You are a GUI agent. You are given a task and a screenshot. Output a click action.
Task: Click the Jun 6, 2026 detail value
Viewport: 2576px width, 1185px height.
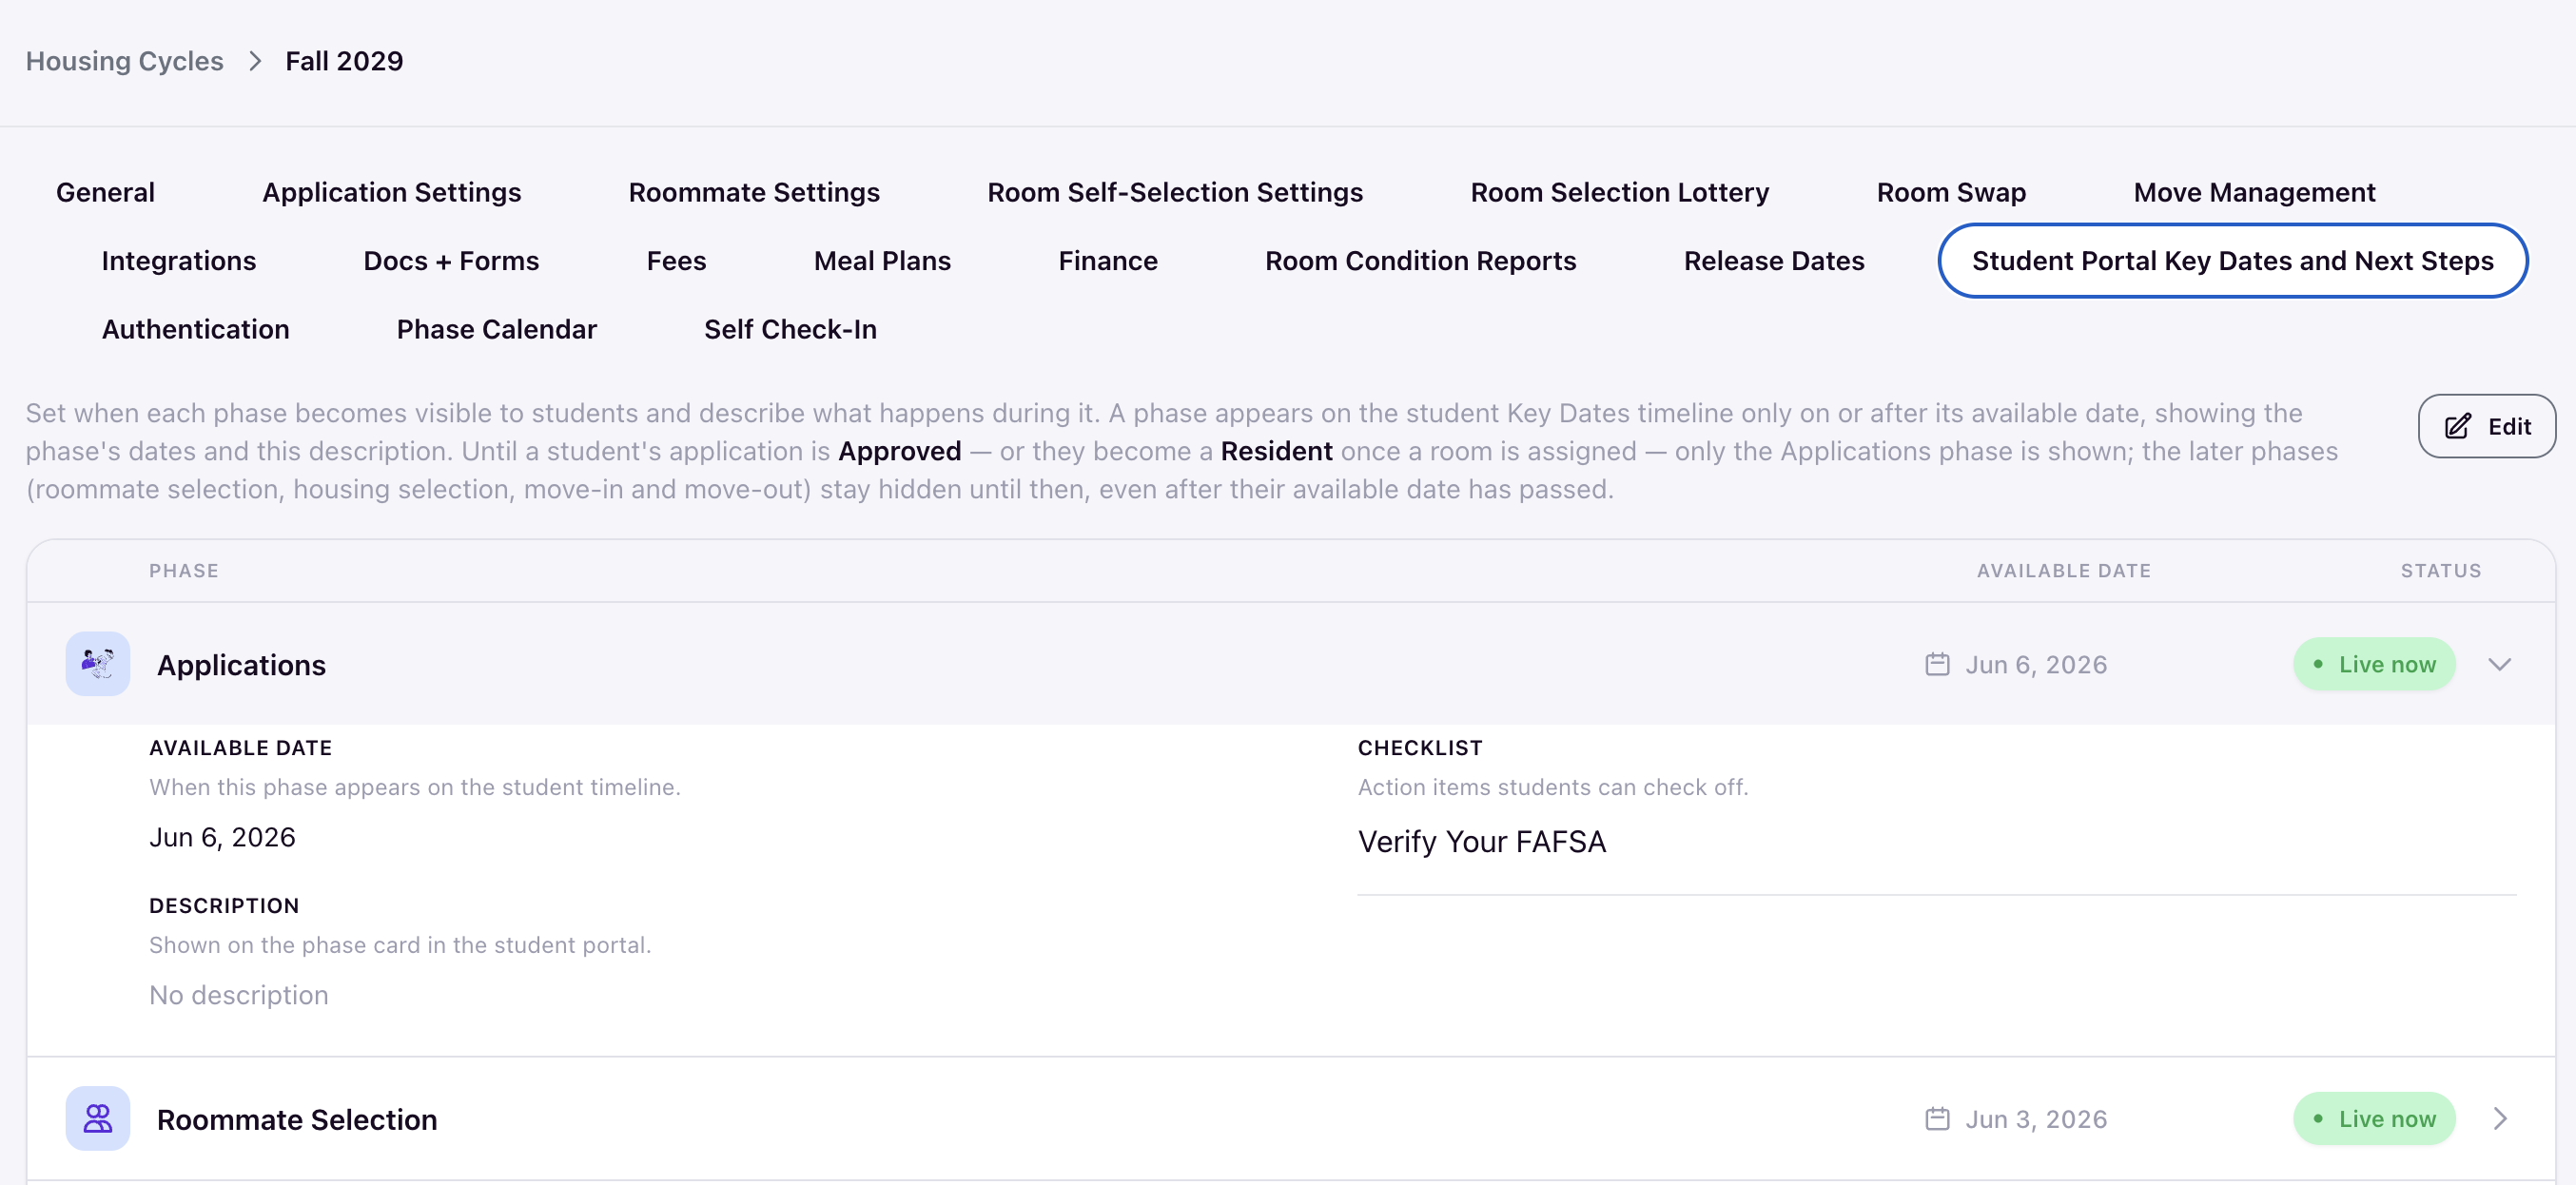tap(222, 836)
